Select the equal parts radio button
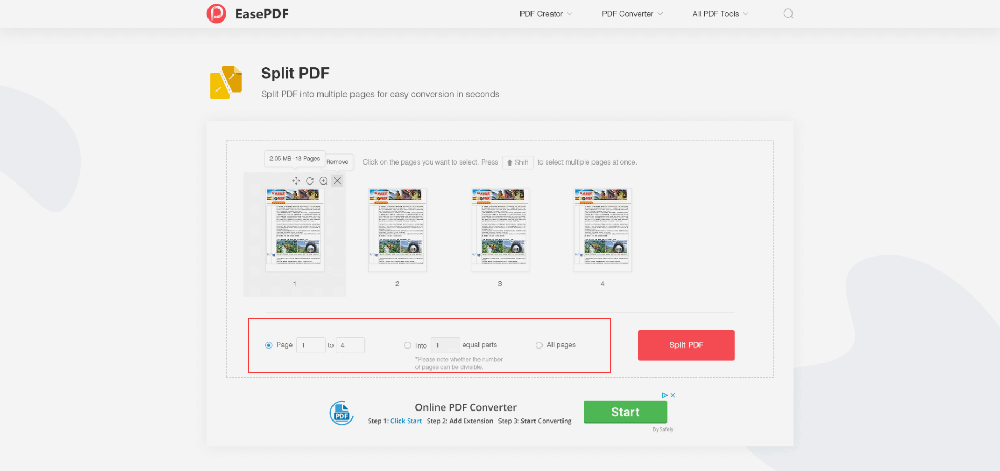This screenshot has height=471, width=1000. 407,345
